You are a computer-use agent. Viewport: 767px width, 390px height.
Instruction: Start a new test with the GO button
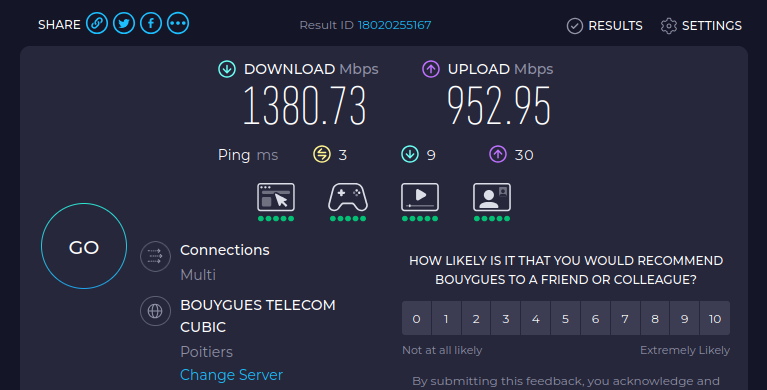coord(84,246)
